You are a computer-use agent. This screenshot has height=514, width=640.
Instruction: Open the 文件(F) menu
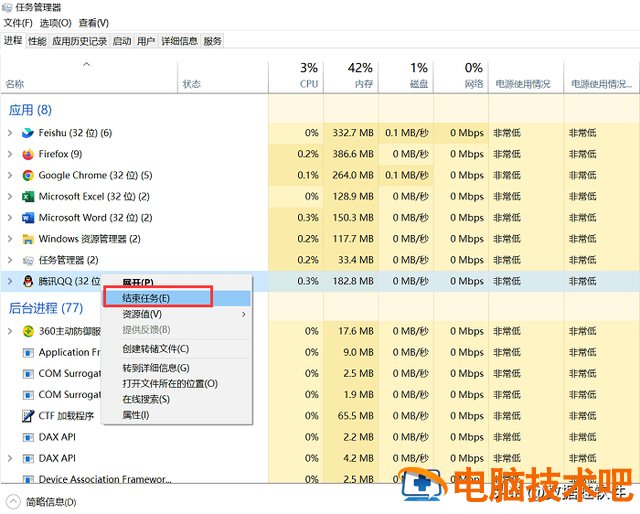point(18,23)
